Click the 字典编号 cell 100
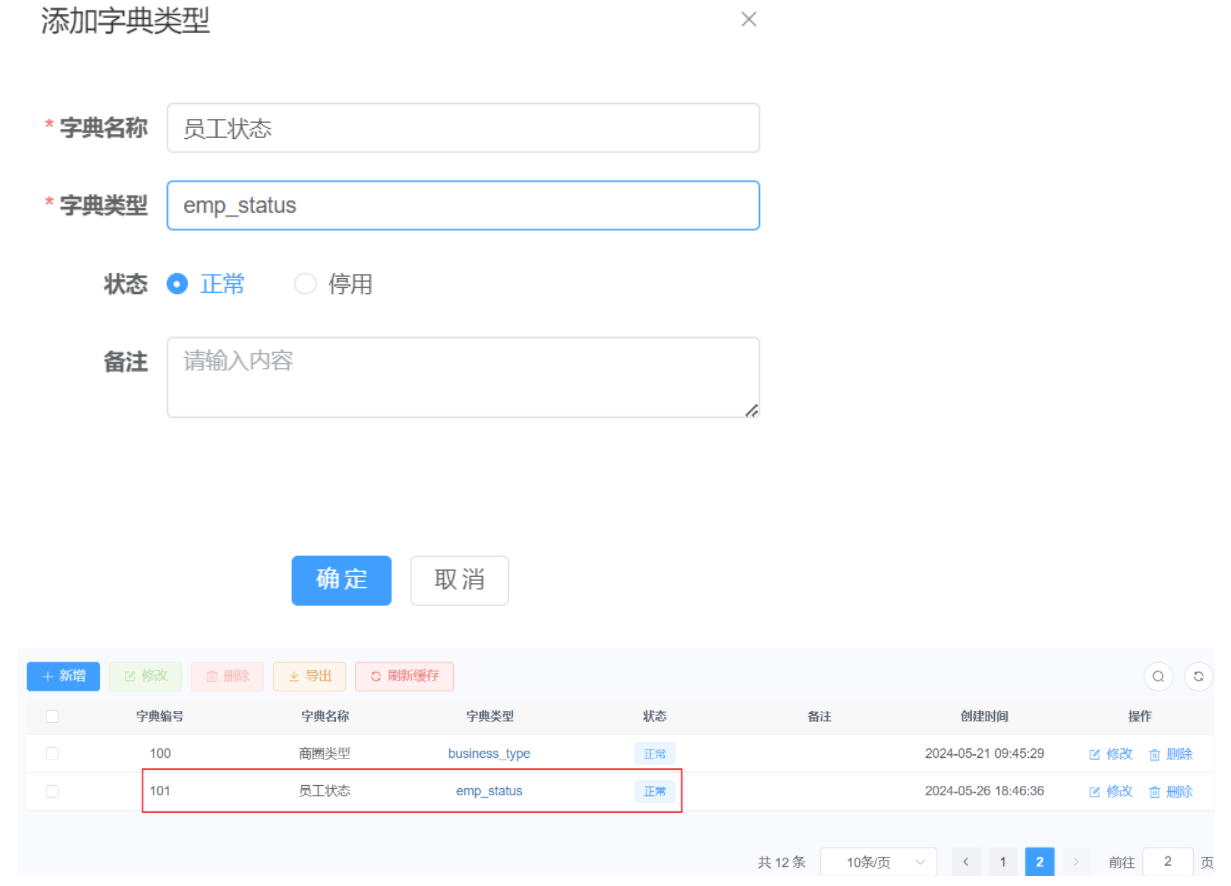Image resolution: width=1231 pixels, height=886 pixels. pos(160,754)
